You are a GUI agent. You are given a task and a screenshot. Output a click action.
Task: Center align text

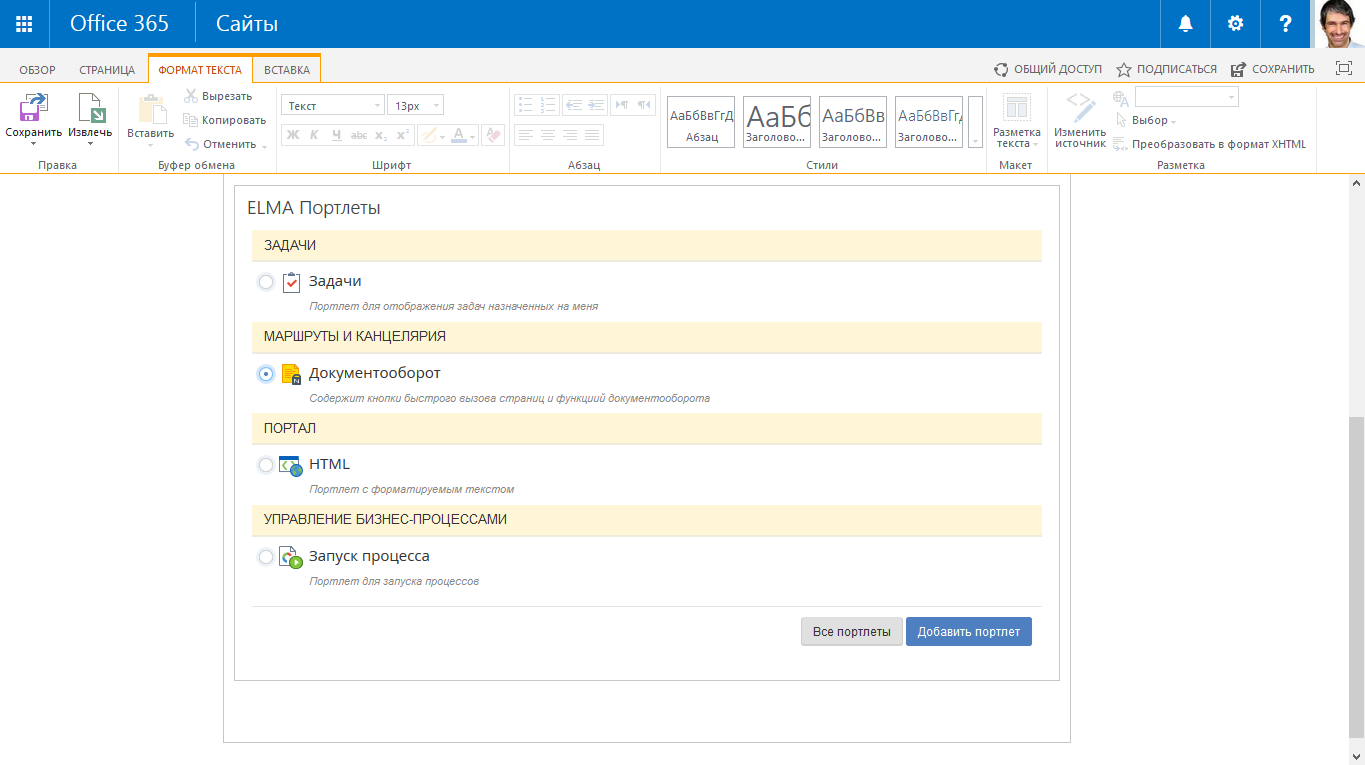coord(547,135)
